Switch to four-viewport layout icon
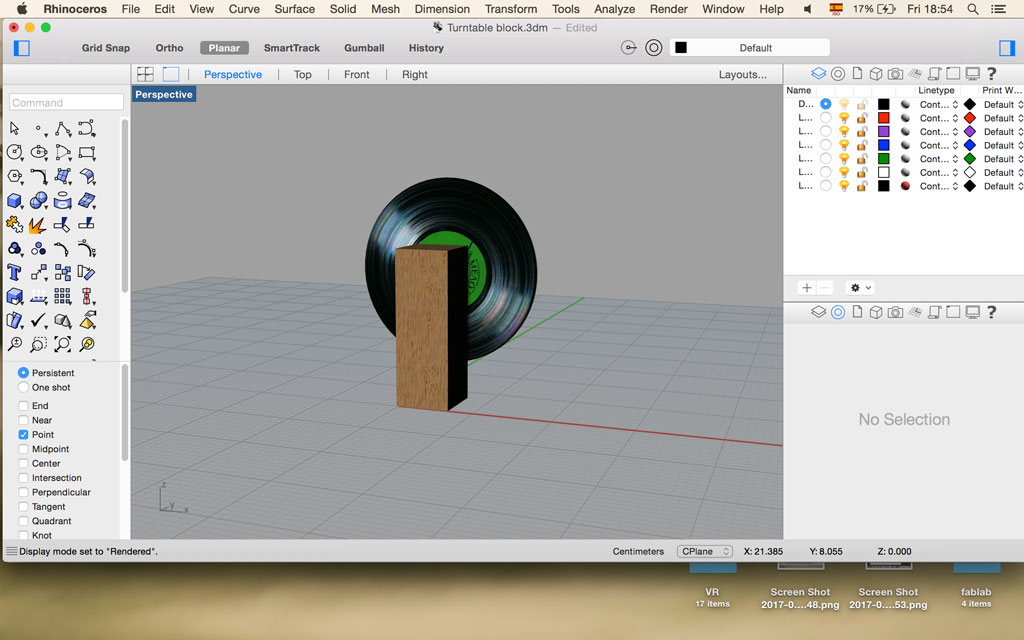Image resolution: width=1024 pixels, height=640 pixels. (145, 74)
